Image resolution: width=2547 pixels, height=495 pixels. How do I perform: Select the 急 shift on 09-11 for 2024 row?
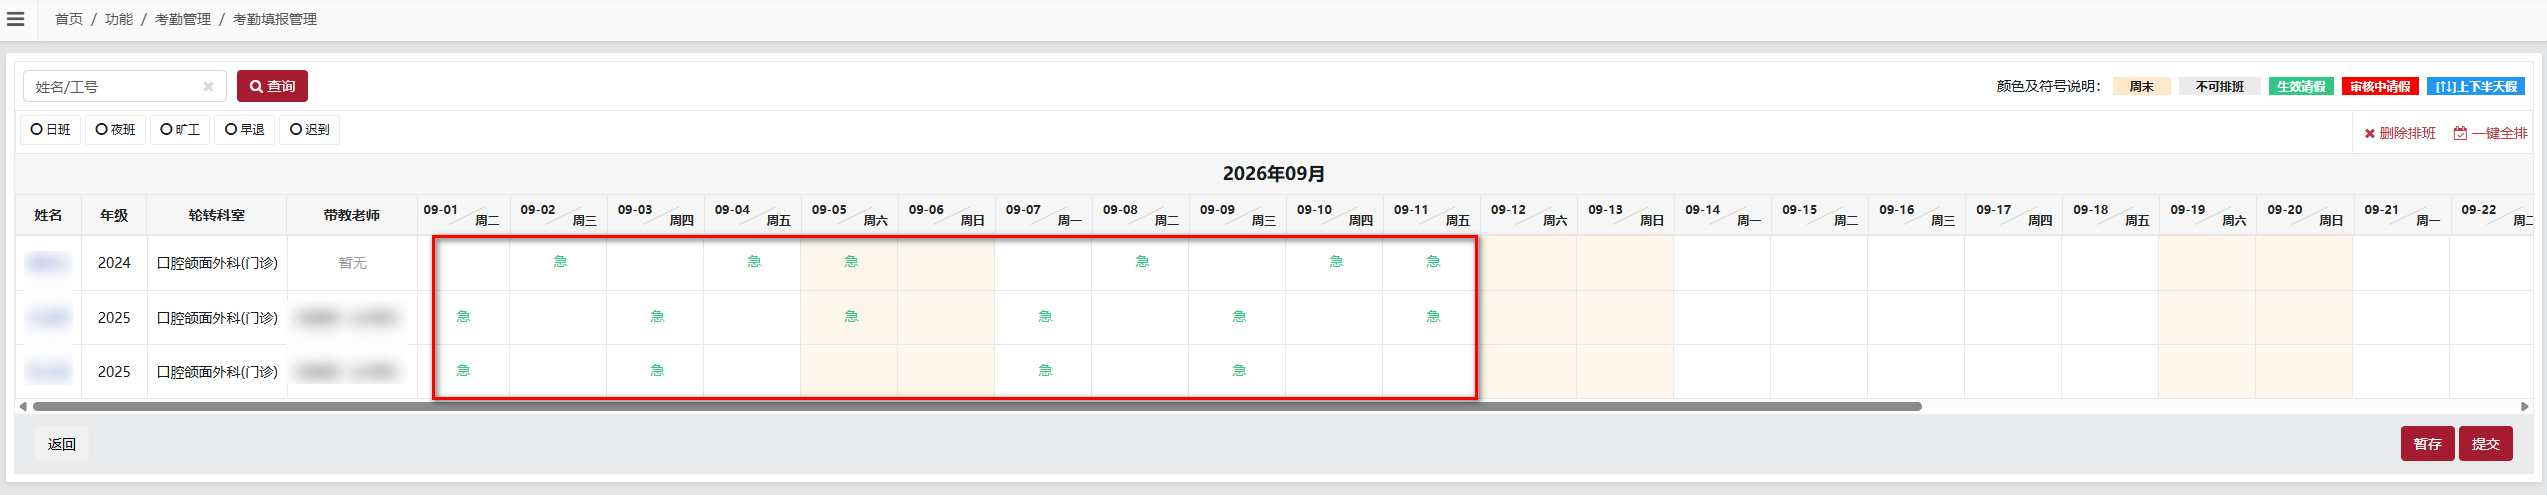(1433, 262)
